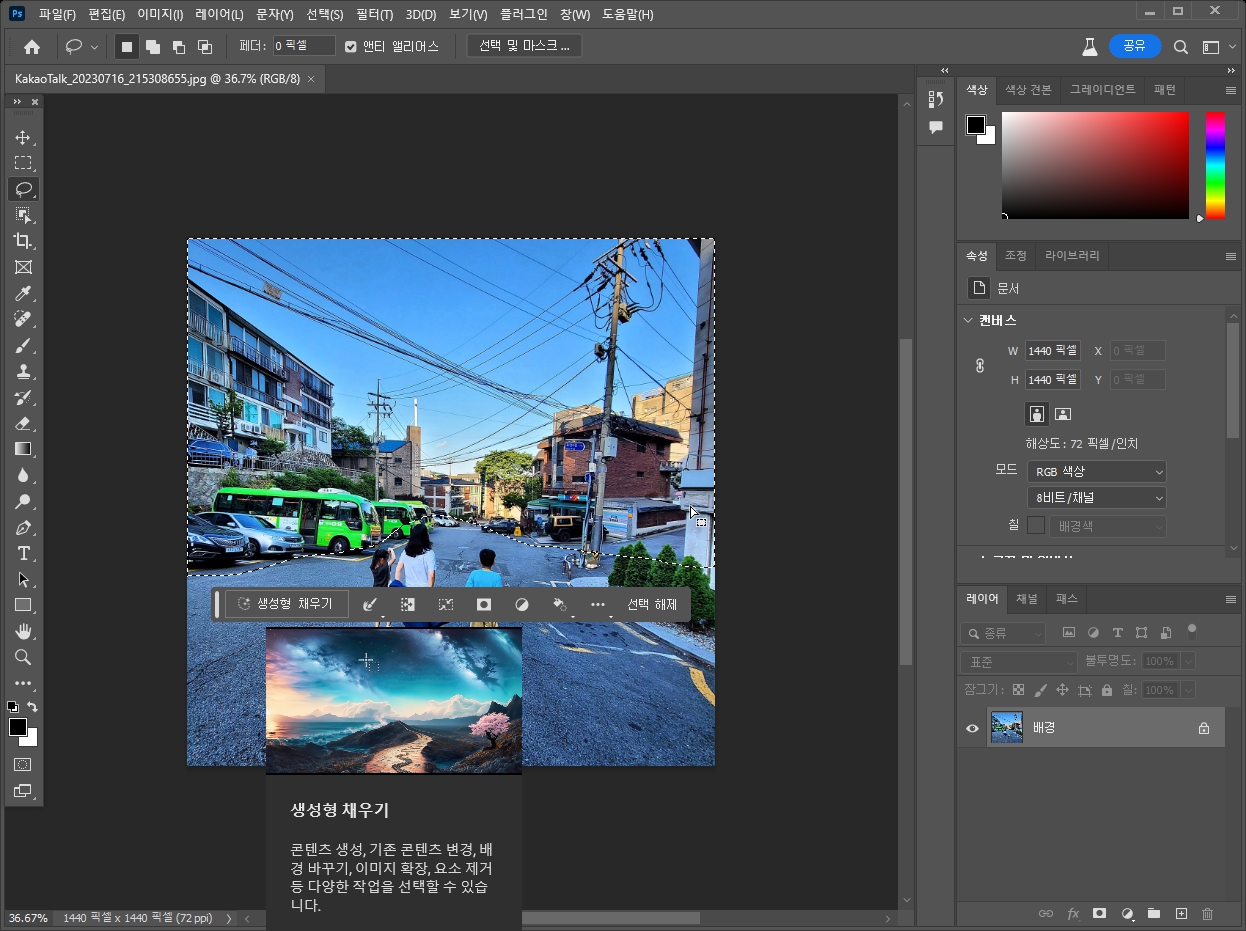The image size is (1246, 931).
Task: Swap foreground and background colors in toolbar
Action: click(x=32, y=707)
